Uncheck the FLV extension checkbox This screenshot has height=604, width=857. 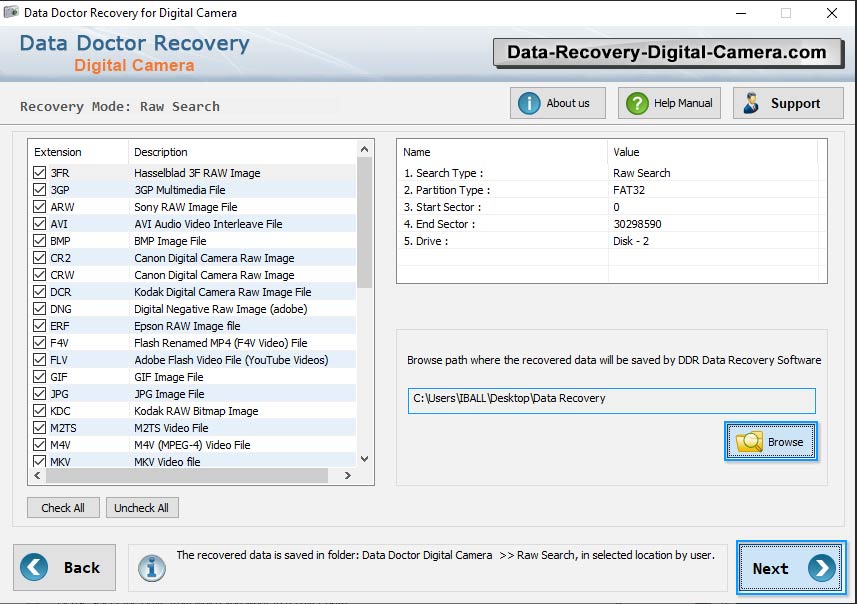point(39,360)
